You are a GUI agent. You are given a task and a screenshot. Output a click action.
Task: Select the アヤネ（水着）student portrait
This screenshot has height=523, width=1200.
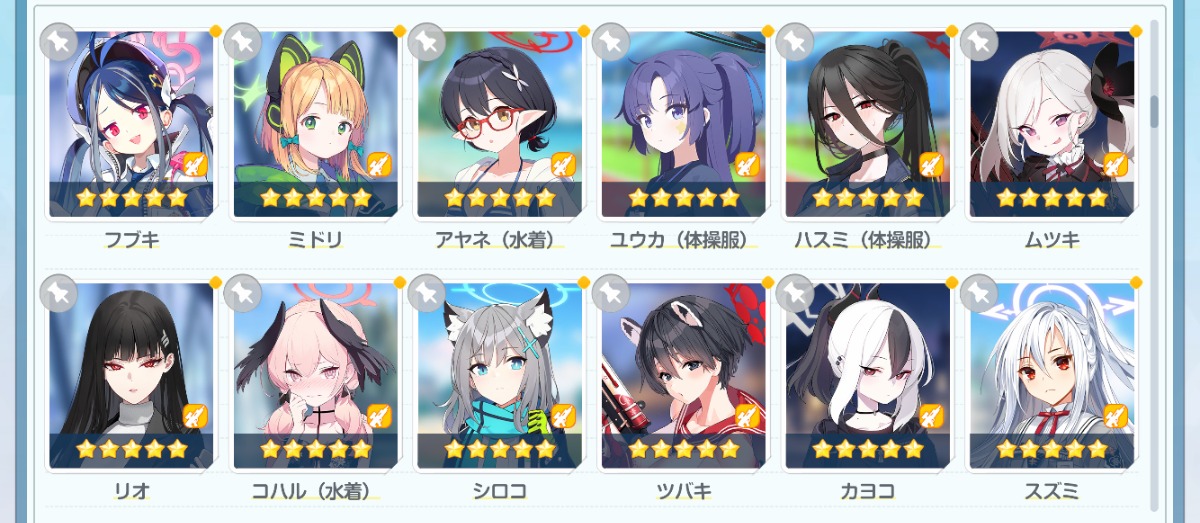pos(499,123)
